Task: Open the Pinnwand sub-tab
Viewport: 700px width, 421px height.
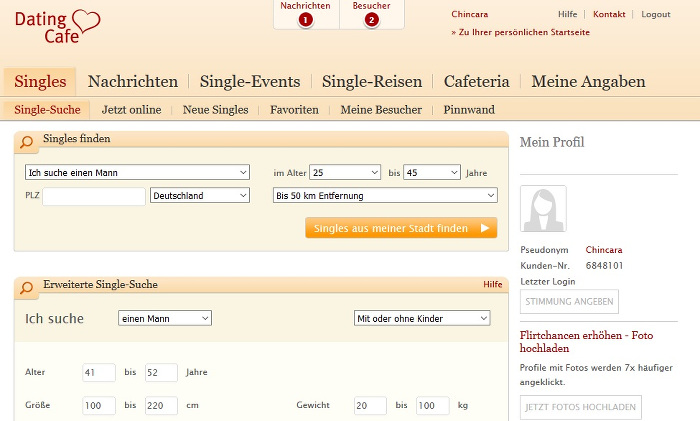Action: (x=469, y=110)
